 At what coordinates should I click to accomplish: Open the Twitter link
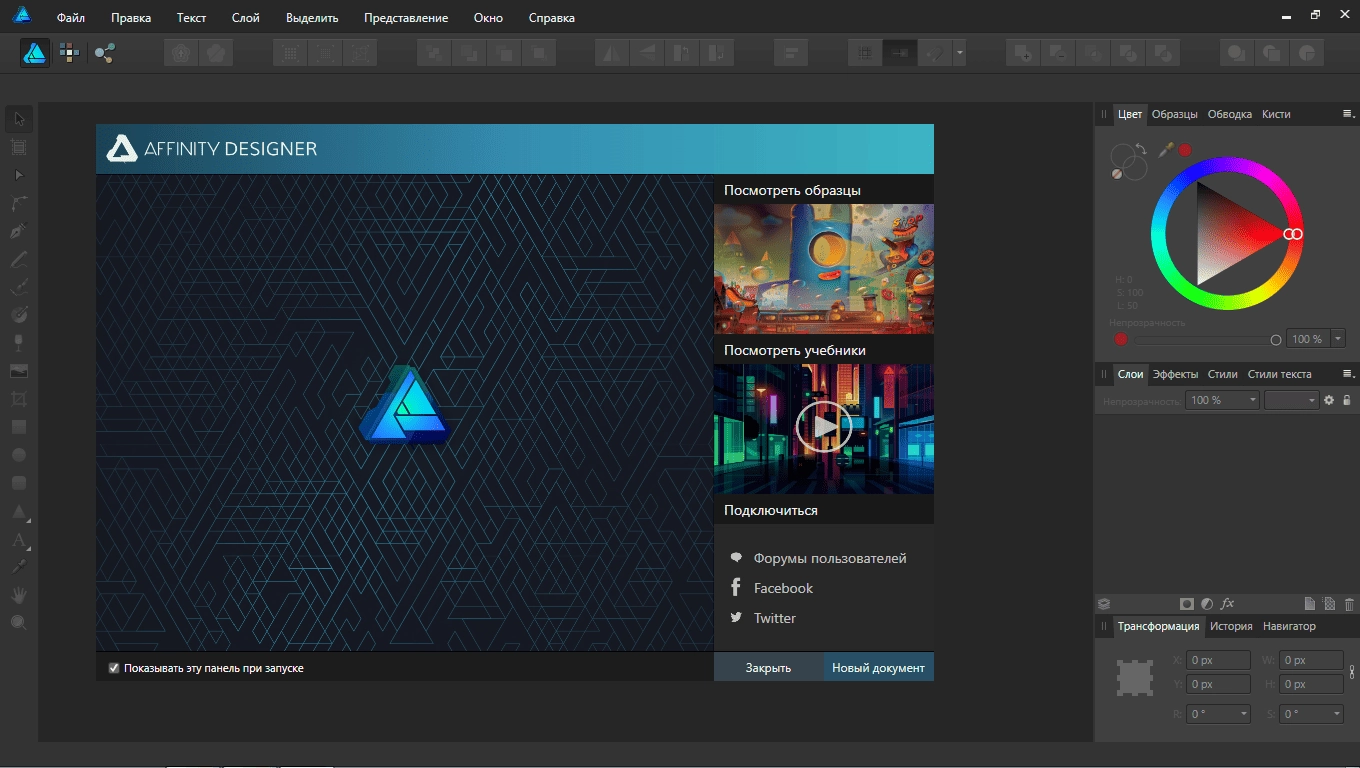(x=775, y=618)
